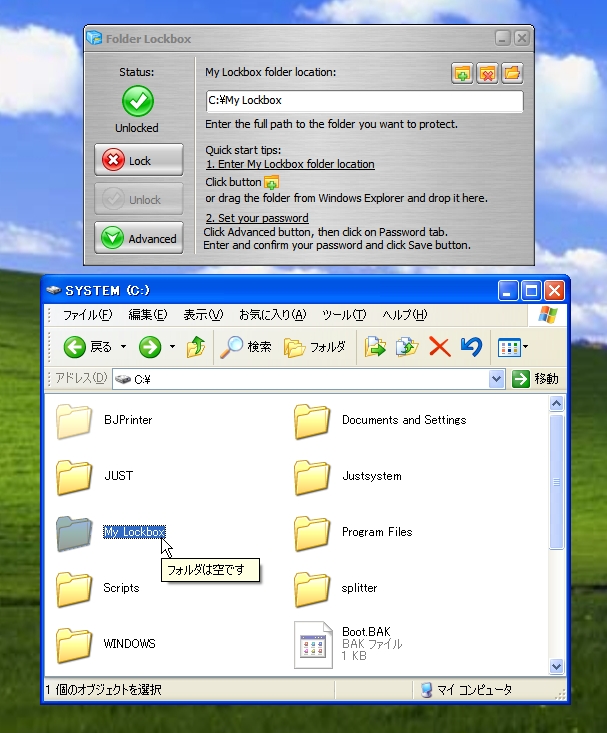The image size is (607, 733).
Task: Expand the Back history dropdown arrow
Action: coord(123,347)
